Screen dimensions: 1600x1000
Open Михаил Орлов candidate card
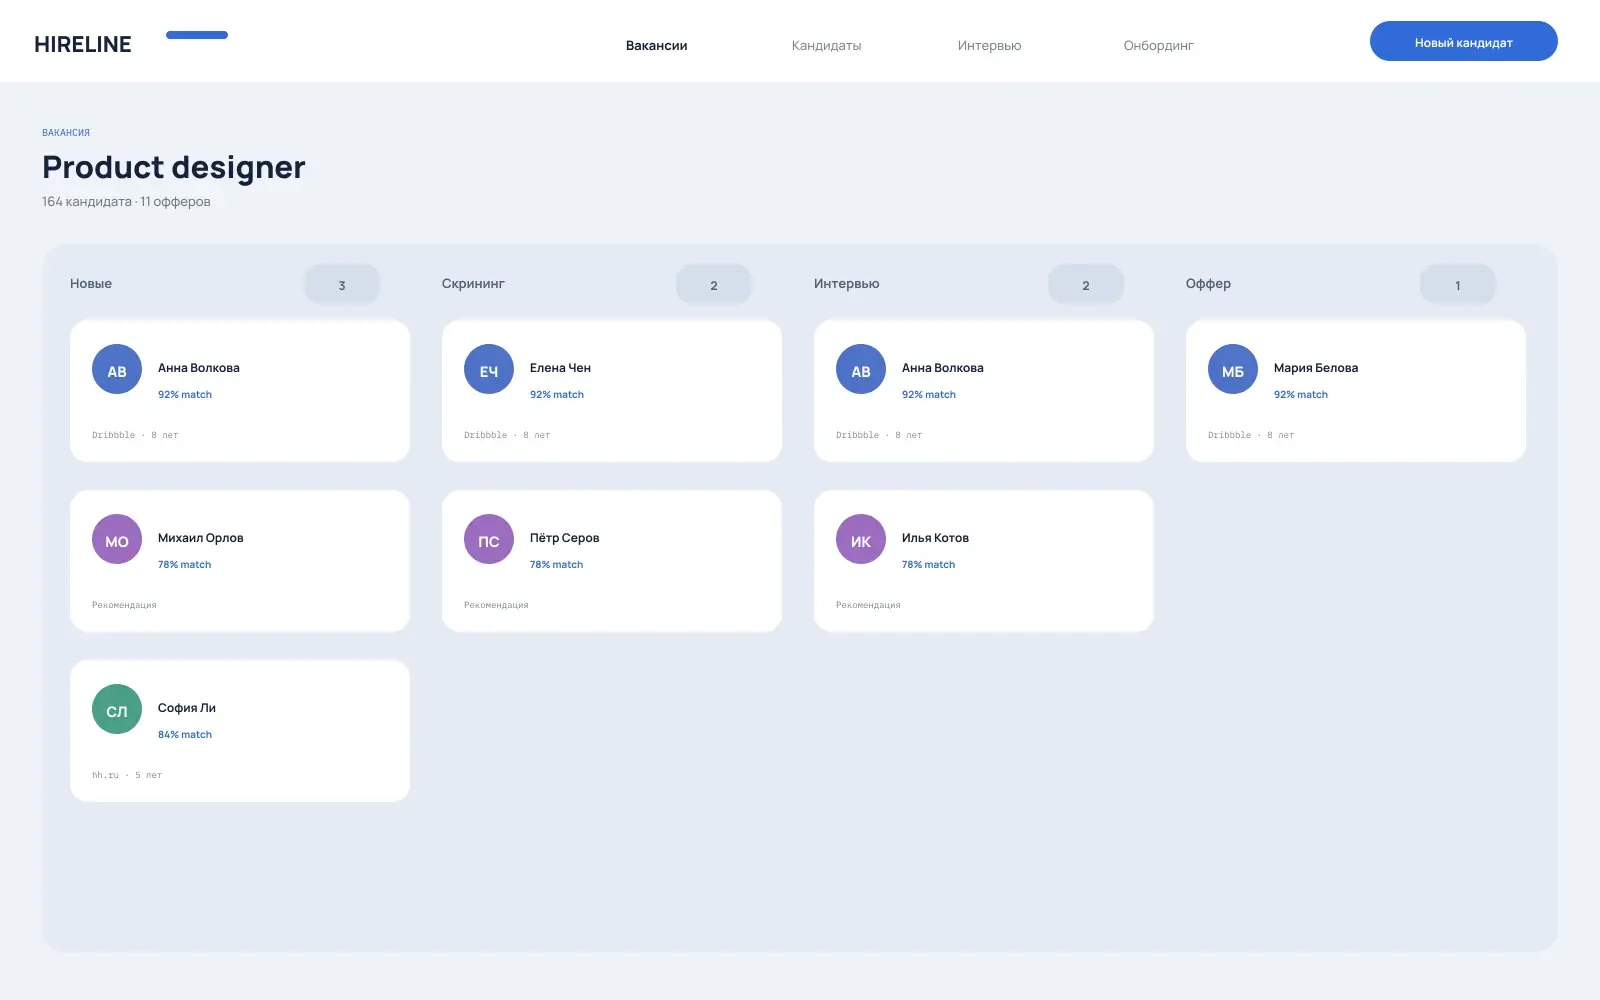(x=240, y=561)
